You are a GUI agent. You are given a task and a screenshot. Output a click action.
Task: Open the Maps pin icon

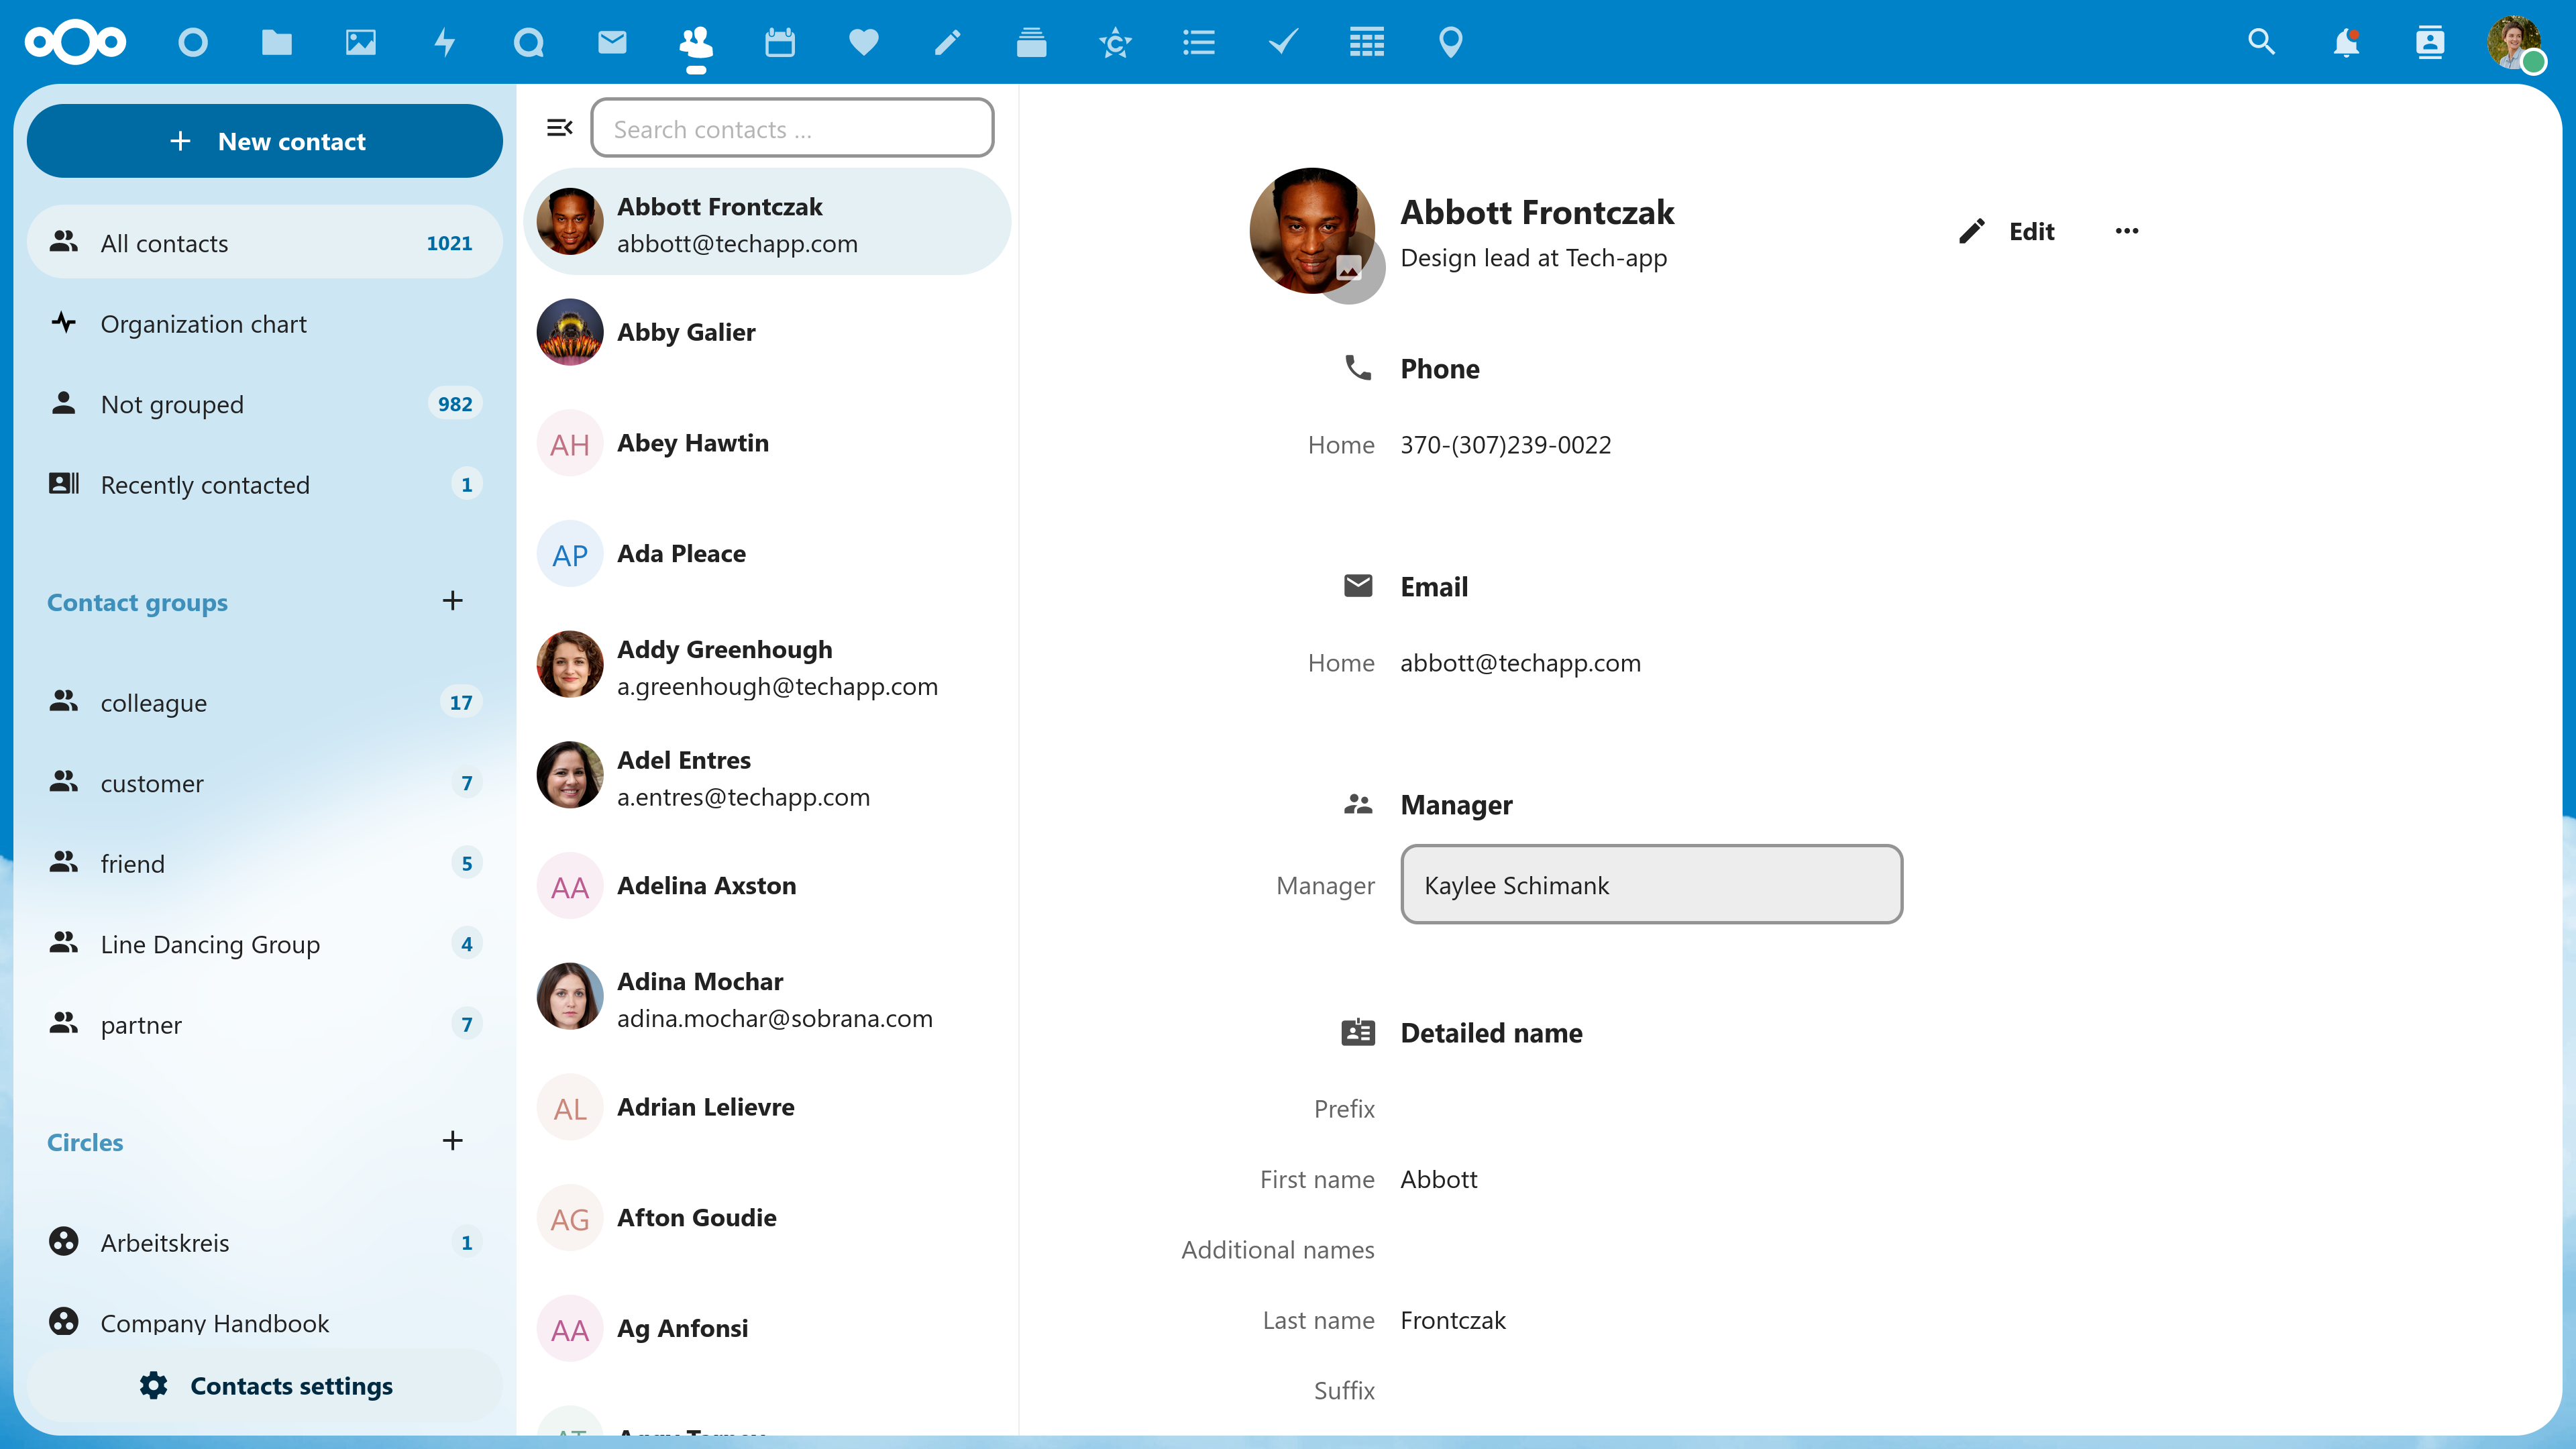(x=1451, y=42)
